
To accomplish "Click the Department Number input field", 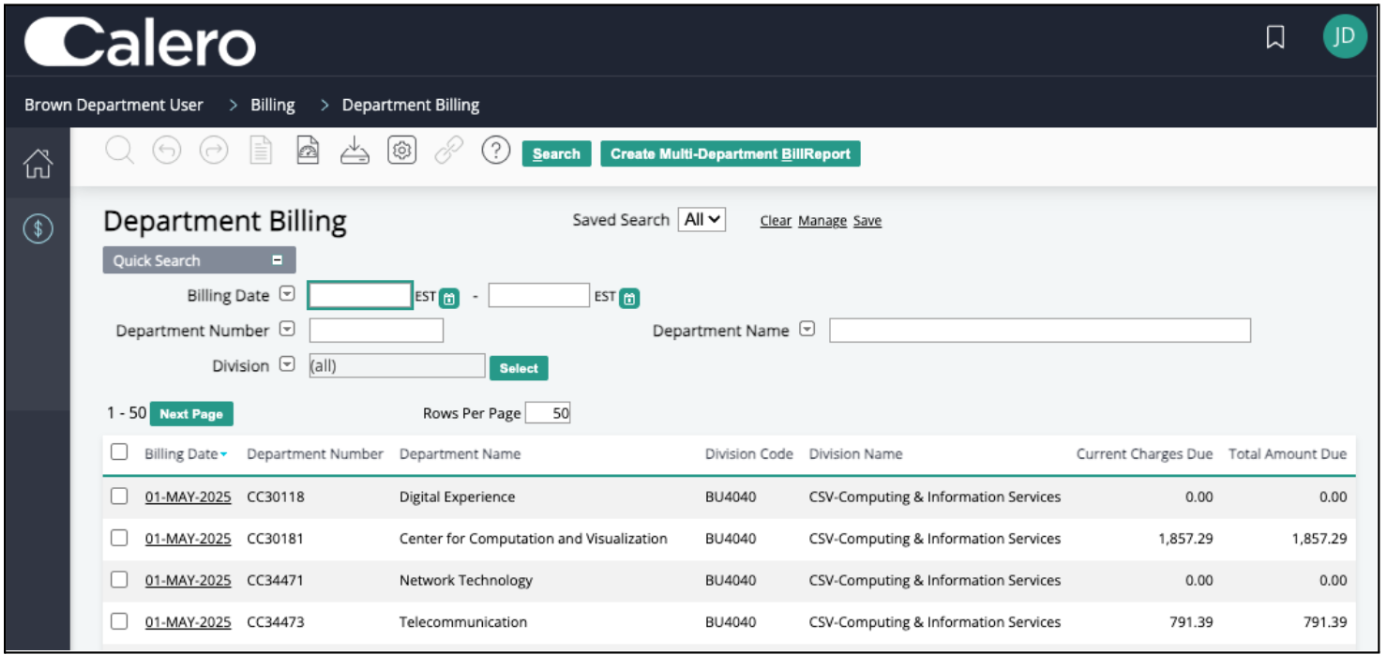I will click(376, 330).
